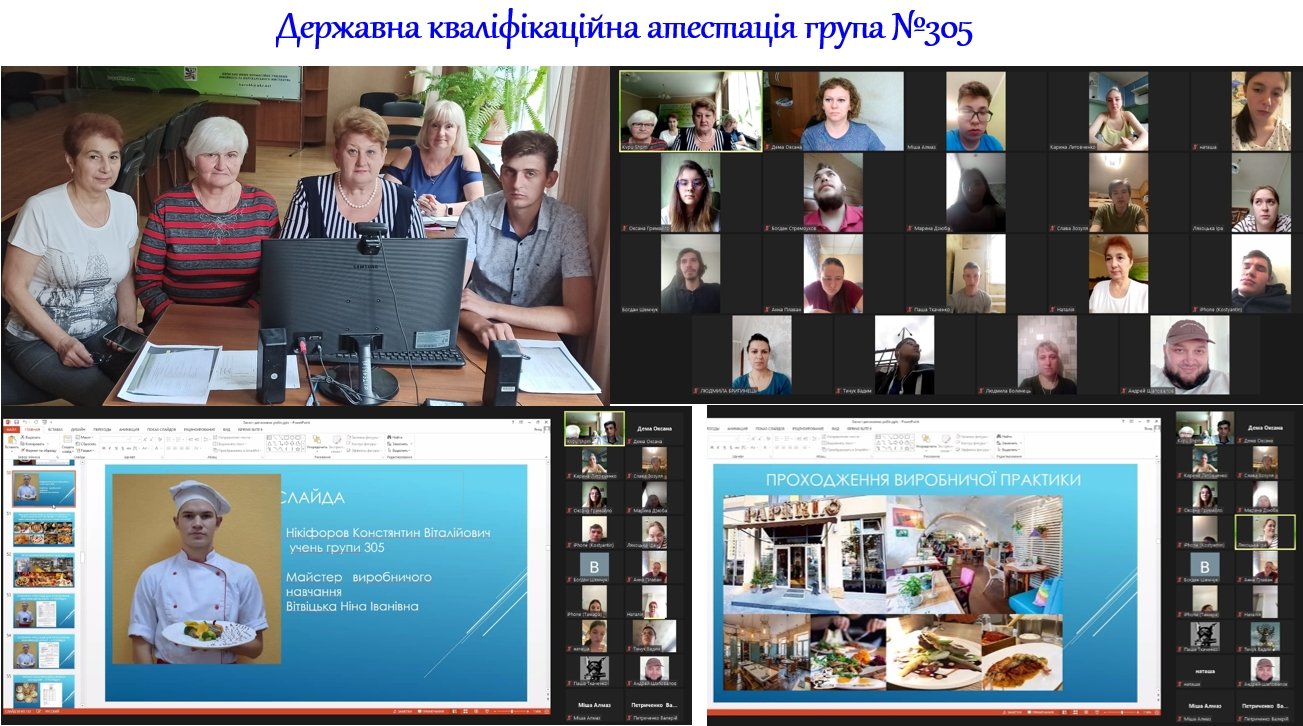Open Заливка фигуры dropdown in left PowerPoint
Image resolution: width=1303 pixels, height=726 pixels.
[x=363, y=437]
